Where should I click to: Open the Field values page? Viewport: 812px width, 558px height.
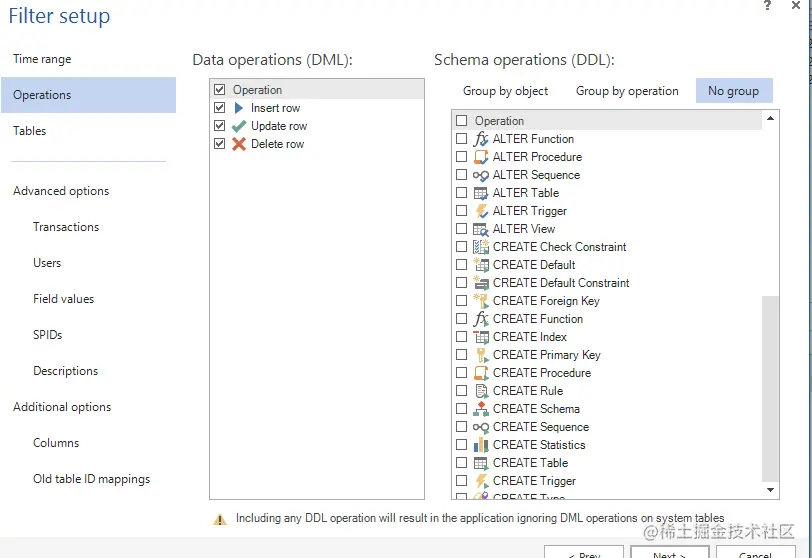[x=64, y=299]
